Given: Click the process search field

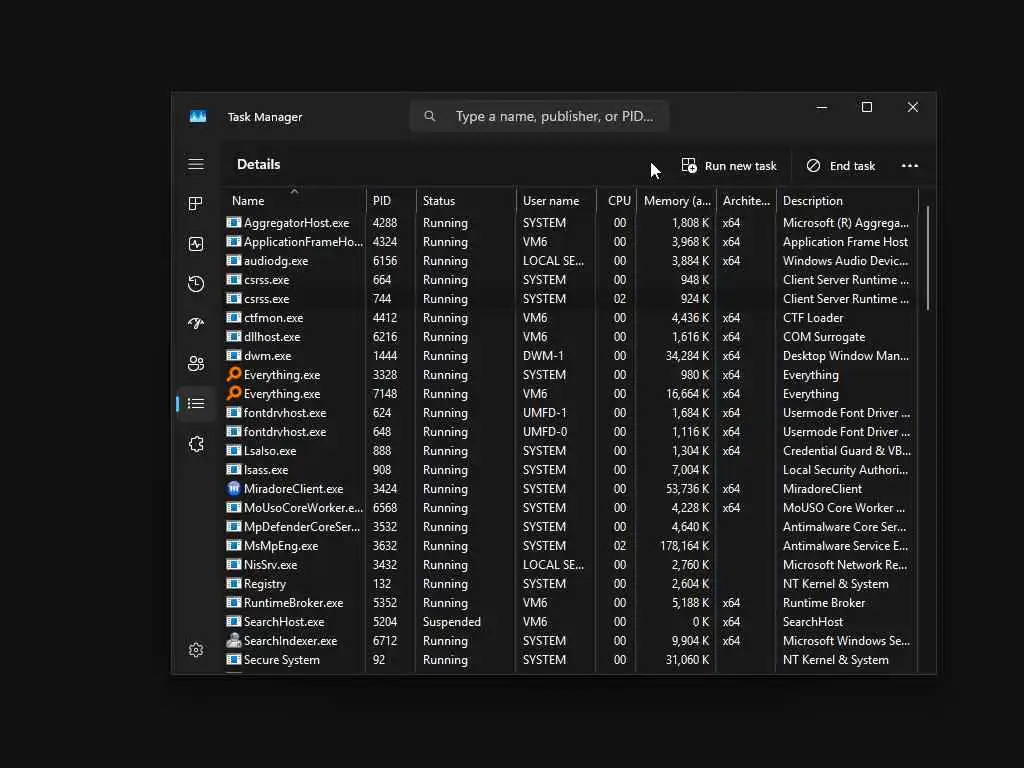Looking at the screenshot, I should coord(539,116).
